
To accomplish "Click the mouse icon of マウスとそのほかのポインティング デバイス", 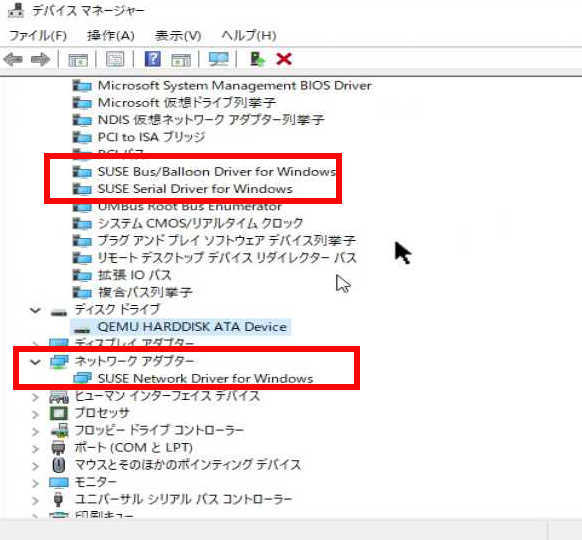I will coord(59,465).
